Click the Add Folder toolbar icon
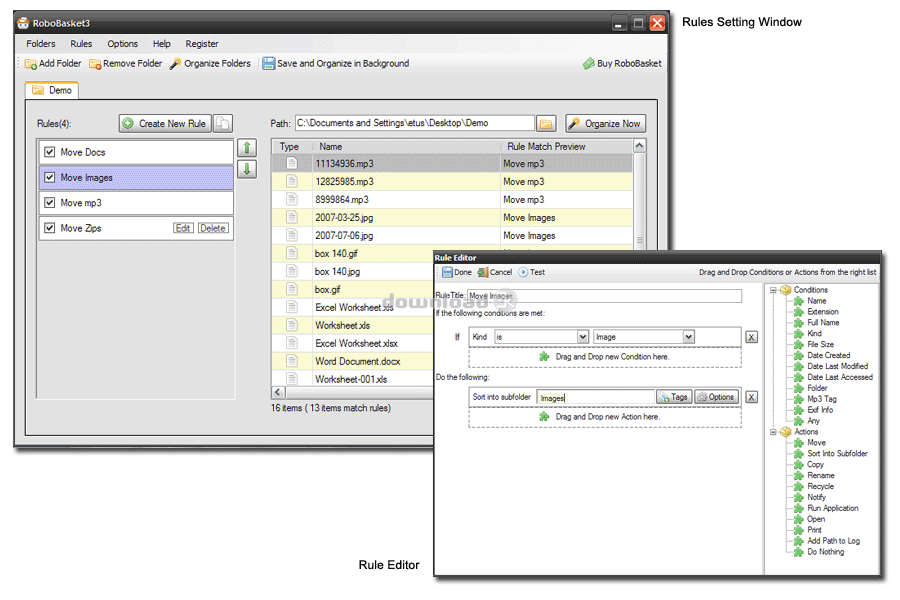This screenshot has height=600, width=900. coord(31,64)
